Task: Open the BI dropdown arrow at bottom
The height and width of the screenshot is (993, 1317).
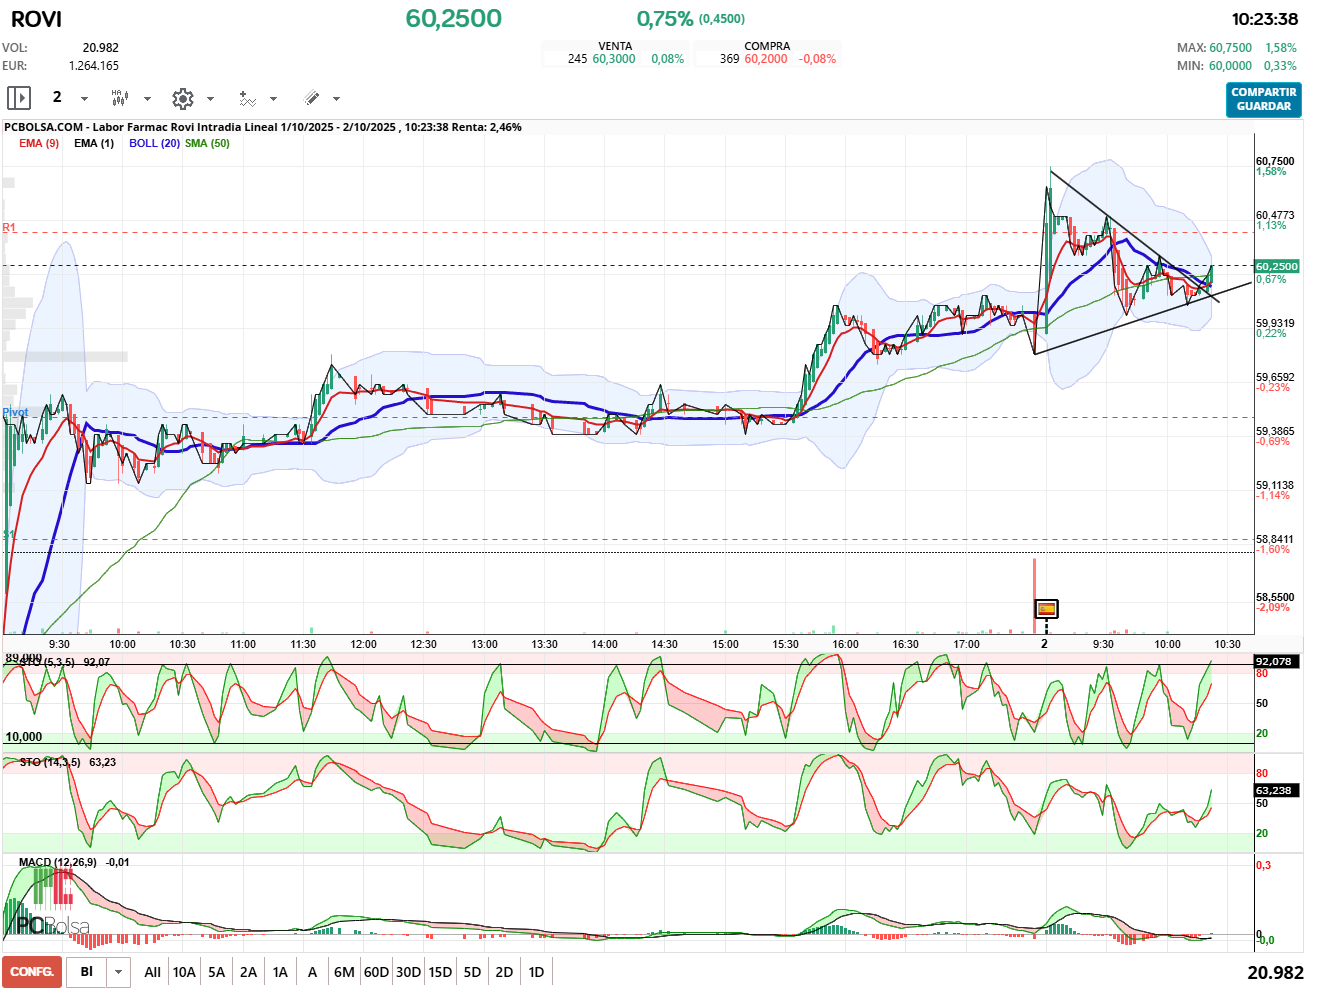Action: point(119,972)
